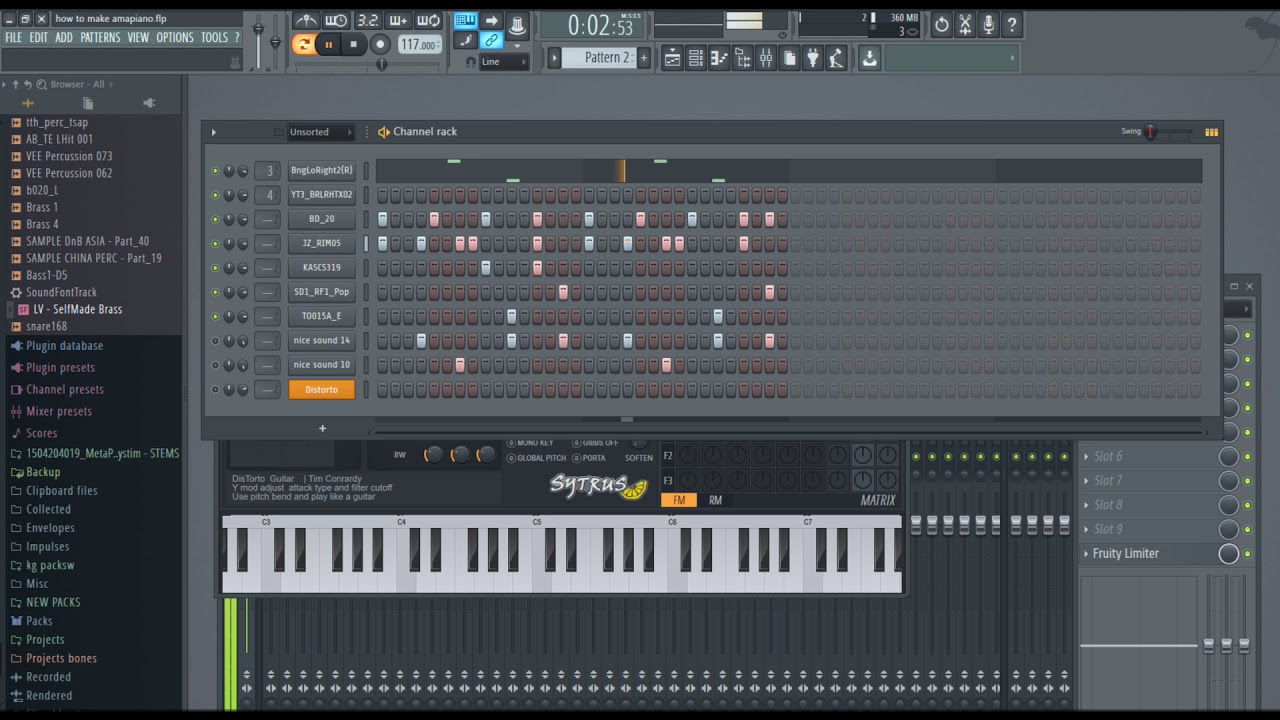Click the browser copy file icon
Screen dimensions: 1280x720
88,103
